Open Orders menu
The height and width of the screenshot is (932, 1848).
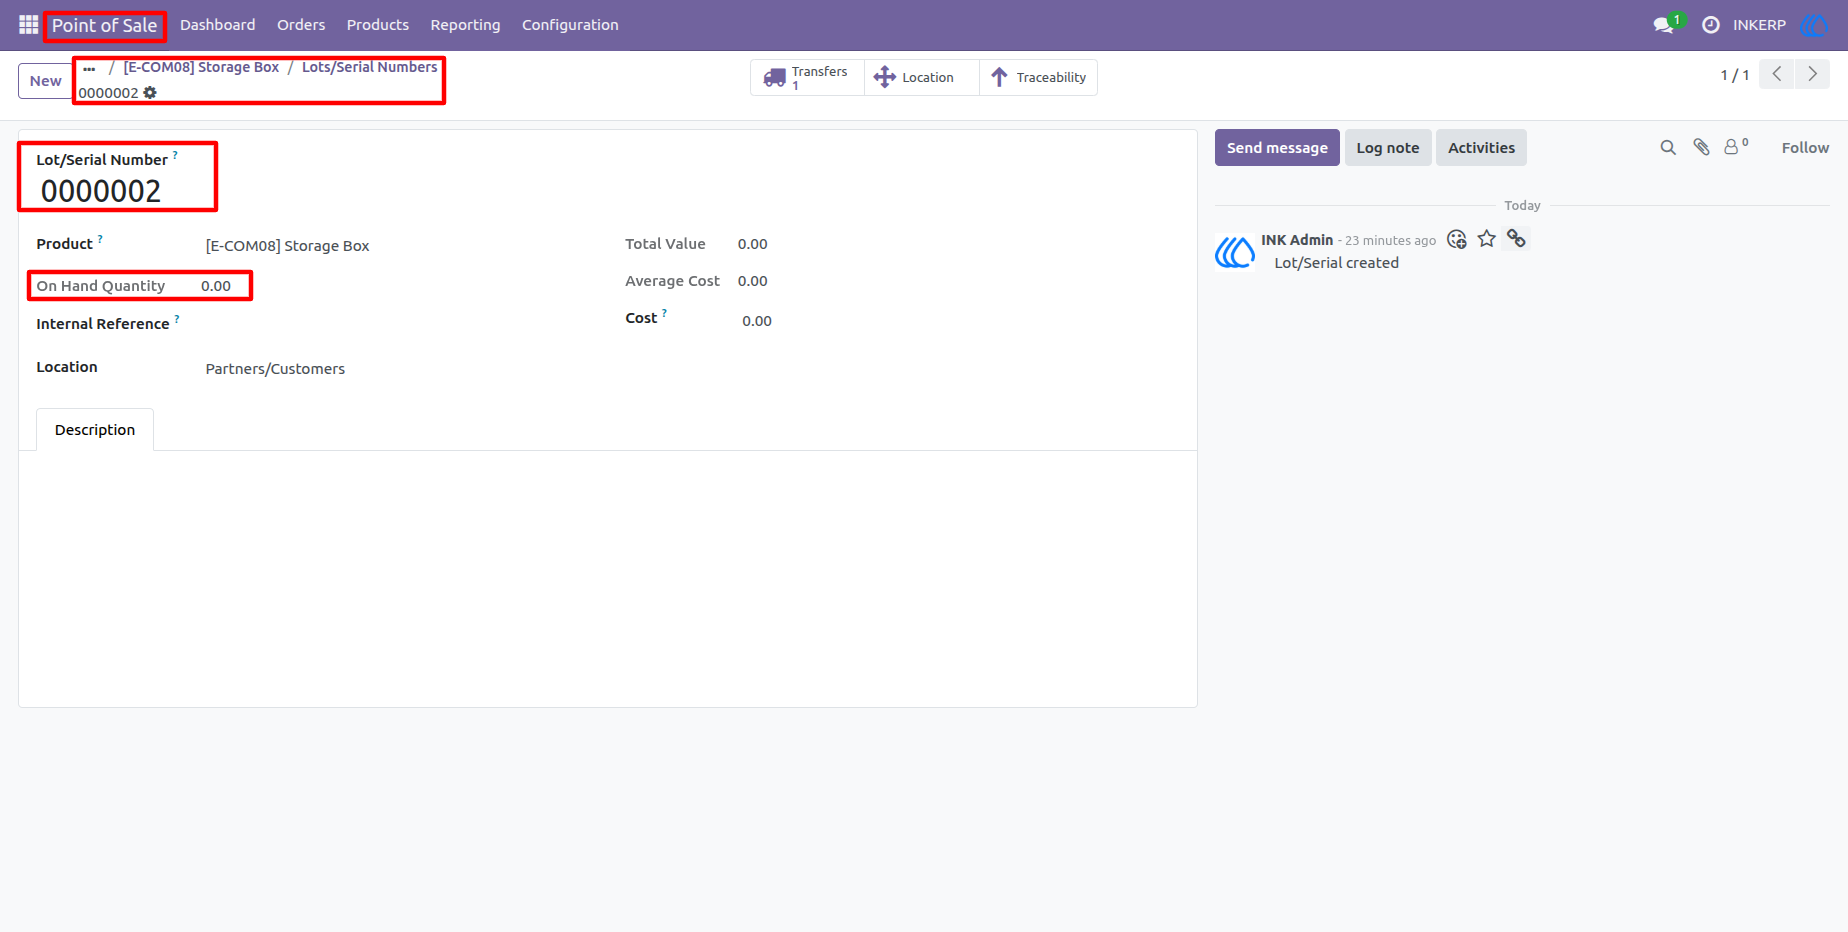[301, 25]
